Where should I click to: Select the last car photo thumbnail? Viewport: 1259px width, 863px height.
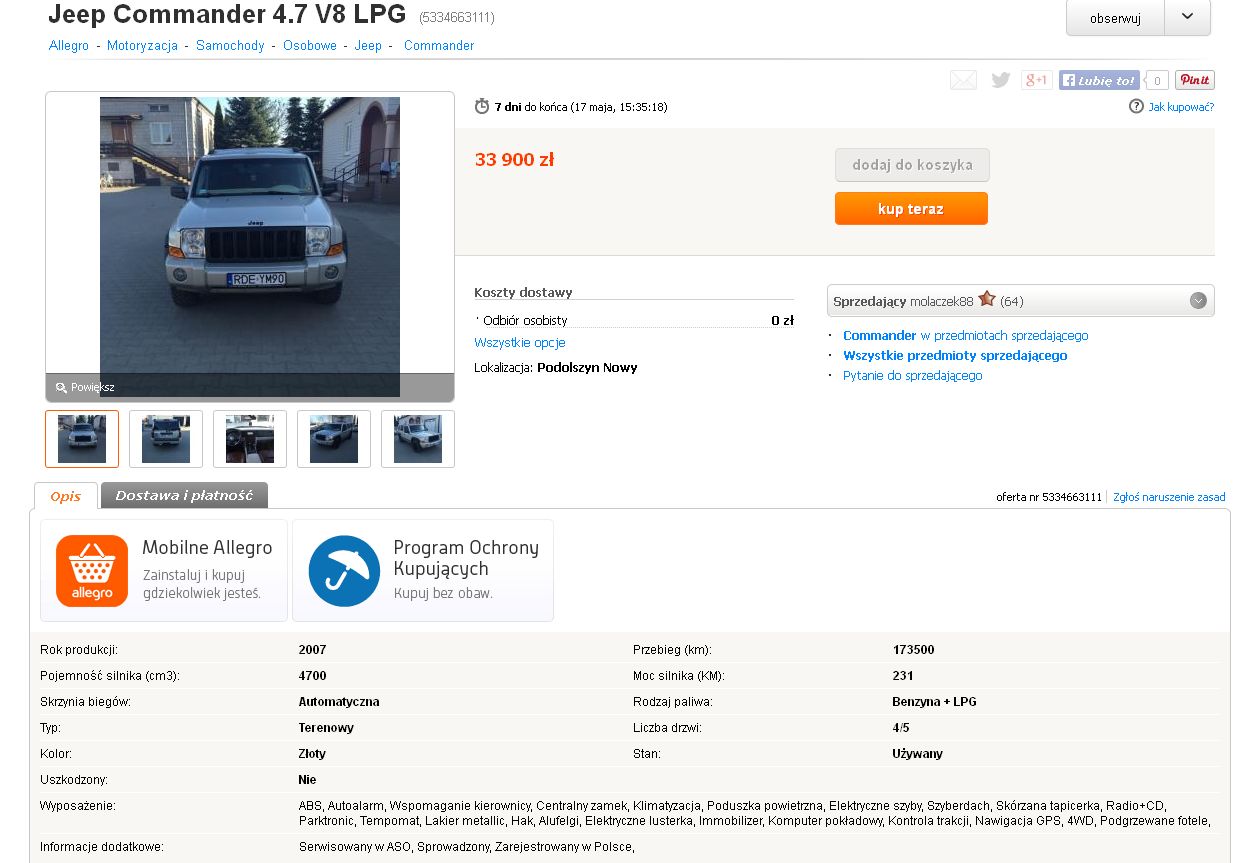click(x=418, y=439)
